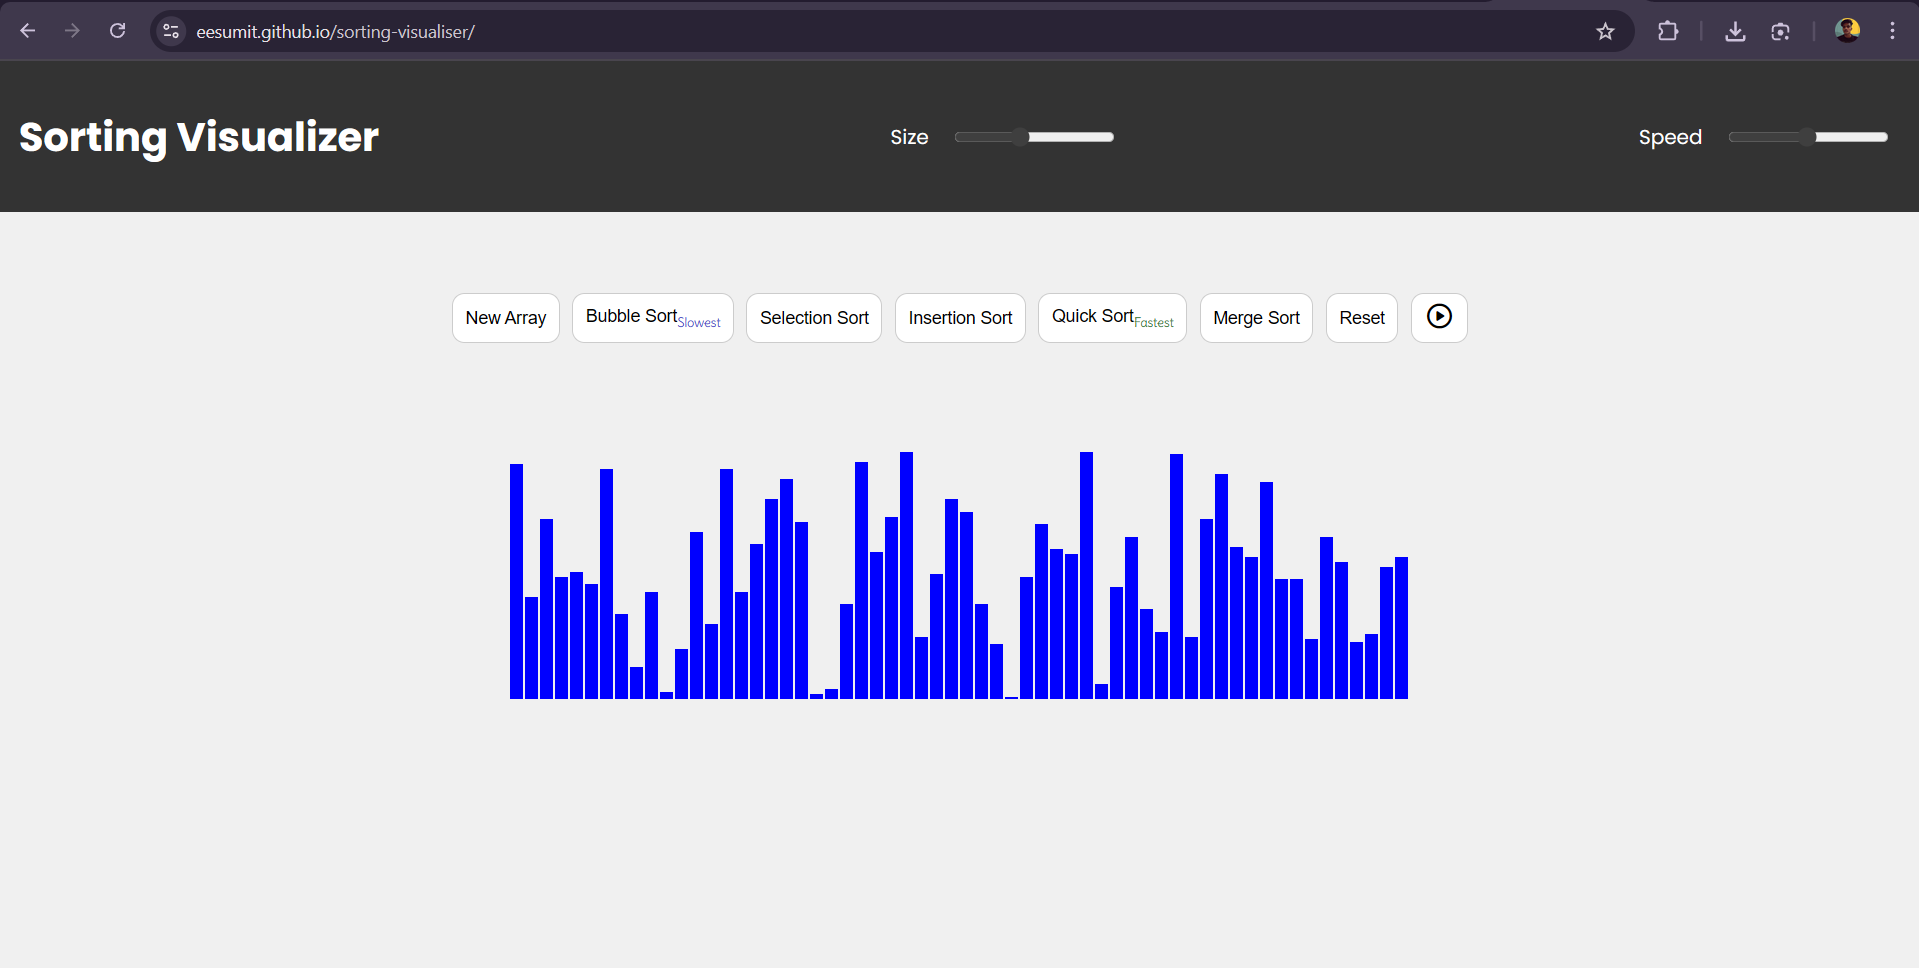Viewport: 1919px width, 968px height.
Task: Reset the visualizer
Action: [1361, 318]
